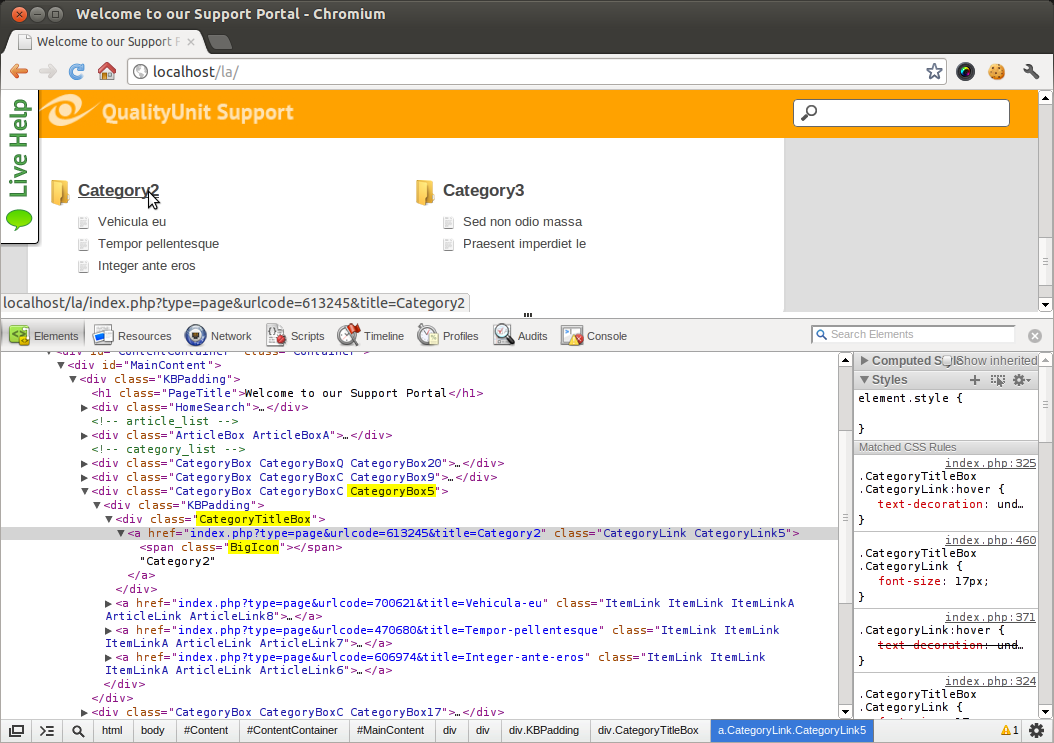
Task: Click the Chromium wrench menu icon
Action: click(x=1031, y=72)
